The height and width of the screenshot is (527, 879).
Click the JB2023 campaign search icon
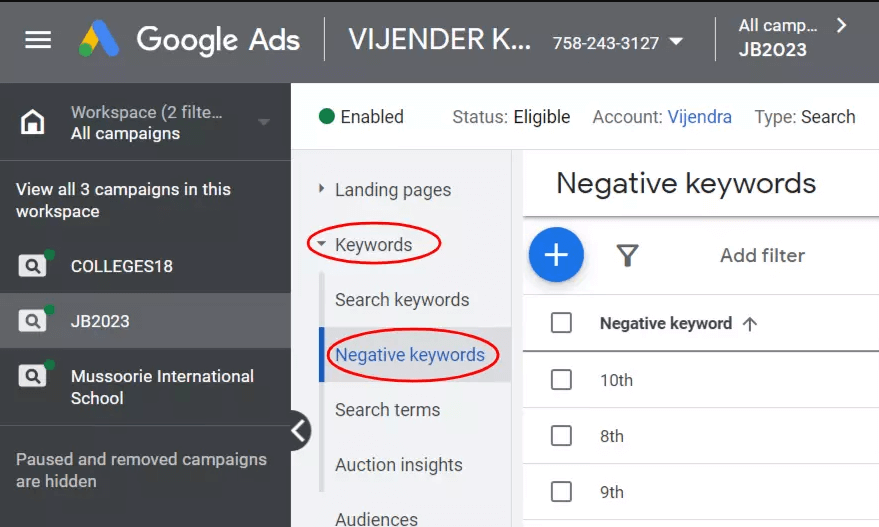33,321
